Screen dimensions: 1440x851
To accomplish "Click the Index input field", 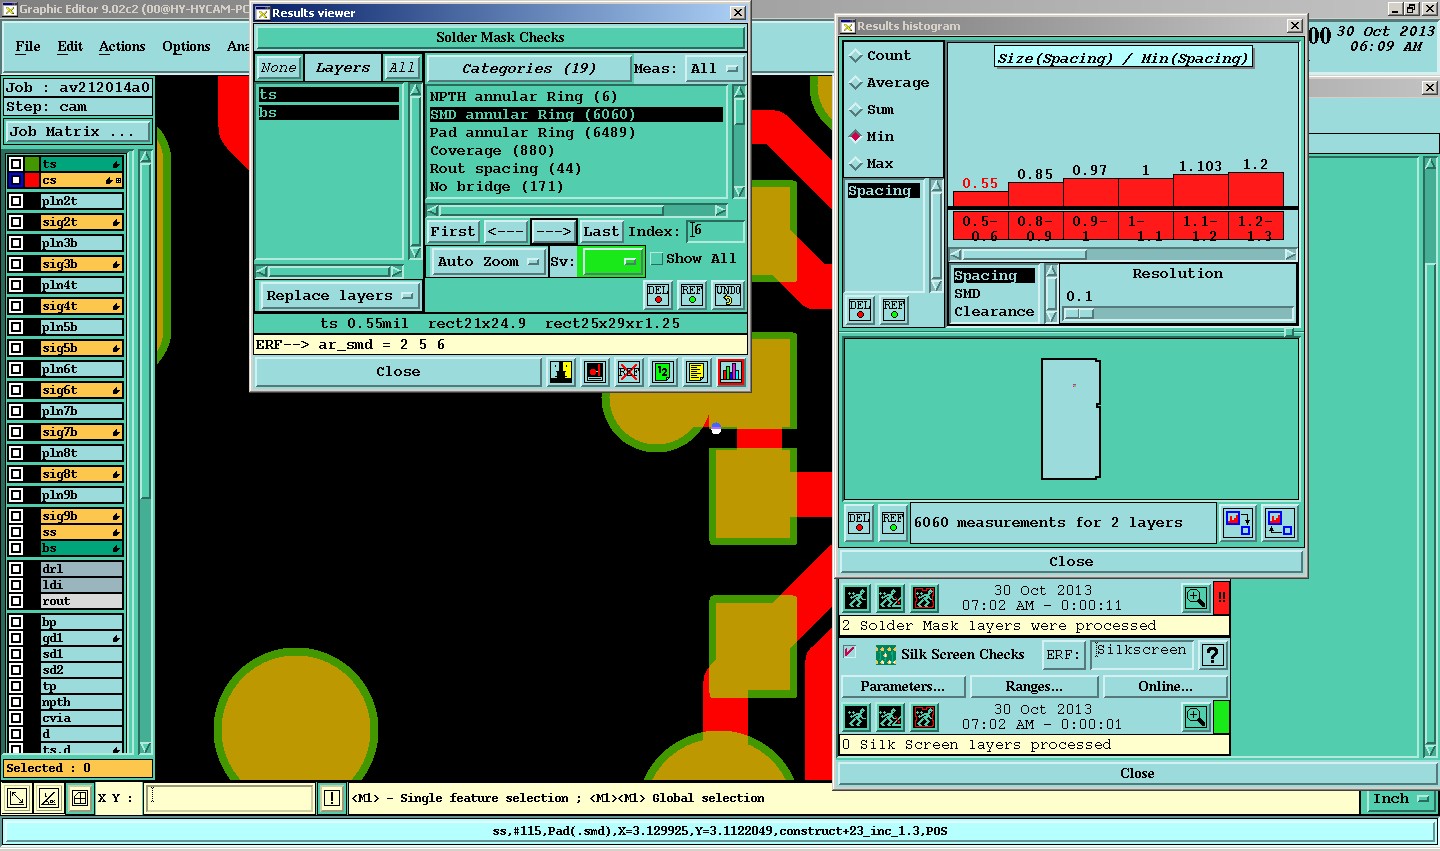I will point(716,232).
